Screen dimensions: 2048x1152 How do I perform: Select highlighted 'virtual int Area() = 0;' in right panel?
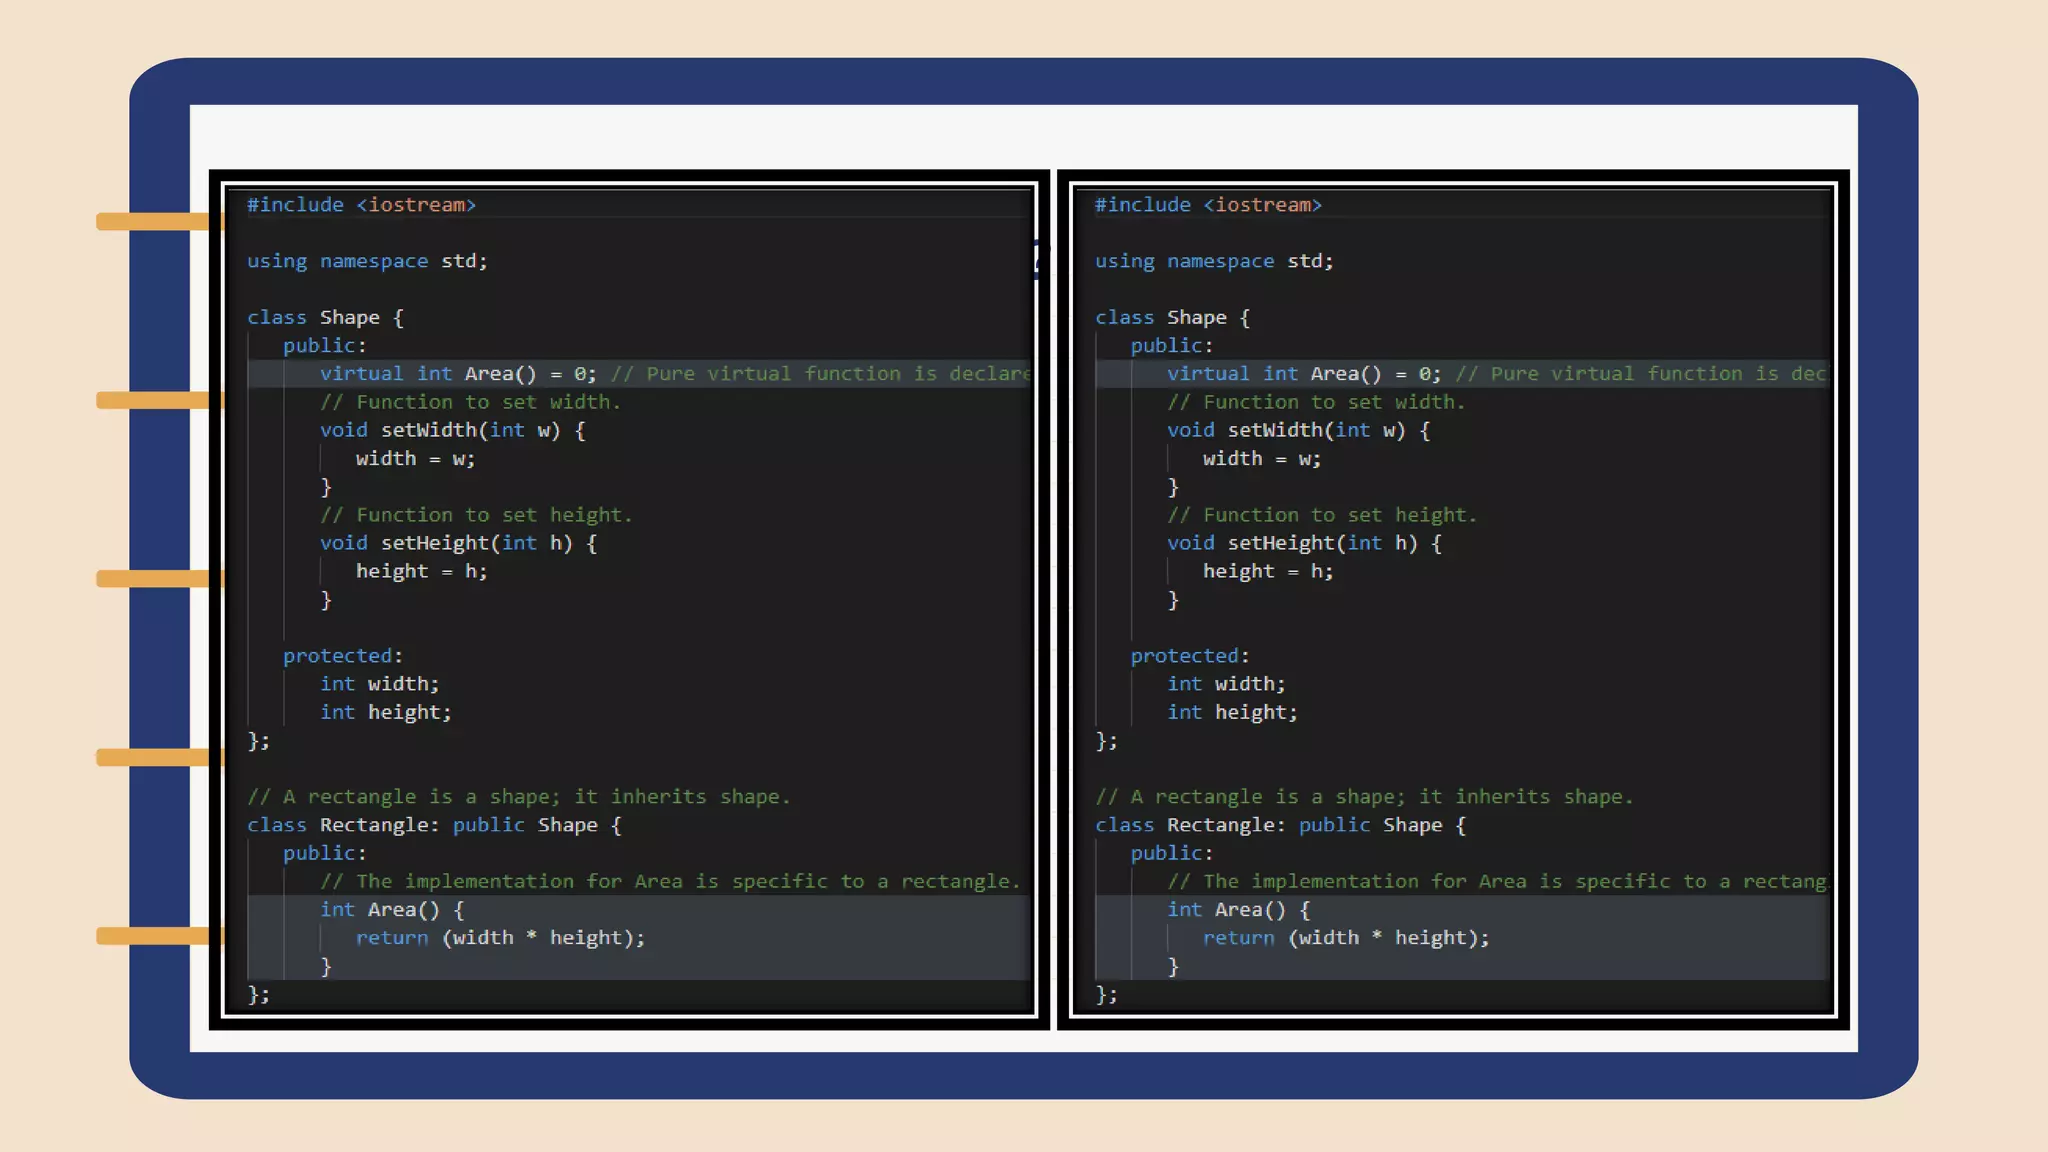coord(1303,374)
